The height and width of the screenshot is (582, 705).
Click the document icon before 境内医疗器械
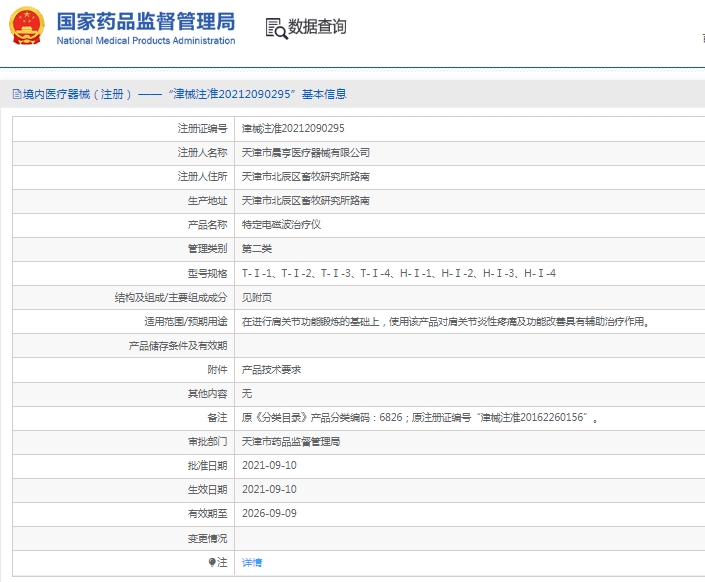pyautogui.click(x=17, y=94)
